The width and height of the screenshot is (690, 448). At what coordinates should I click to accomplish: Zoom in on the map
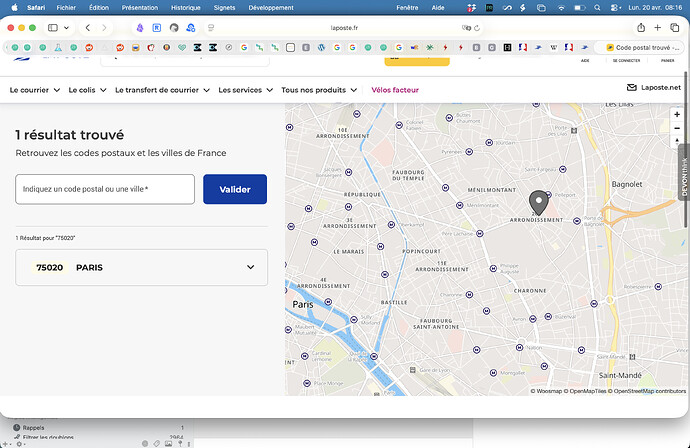click(x=677, y=114)
